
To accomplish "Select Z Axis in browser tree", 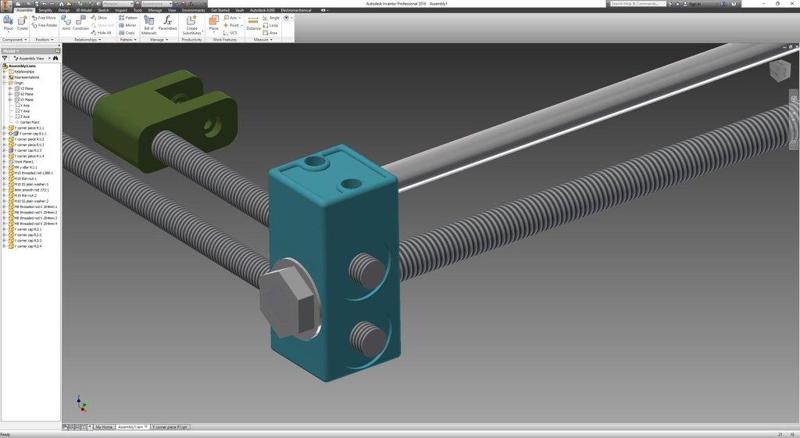I will tap(25, 116).
